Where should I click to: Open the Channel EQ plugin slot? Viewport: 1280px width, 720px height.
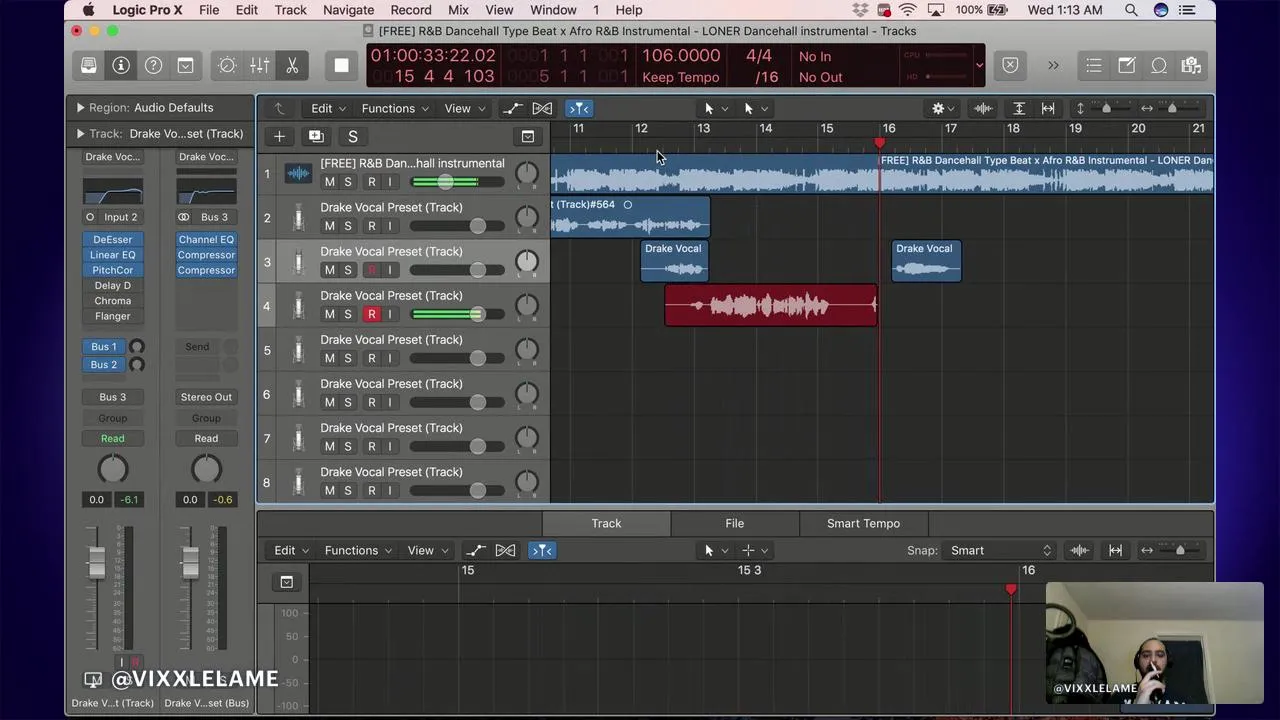pos(206,239)
